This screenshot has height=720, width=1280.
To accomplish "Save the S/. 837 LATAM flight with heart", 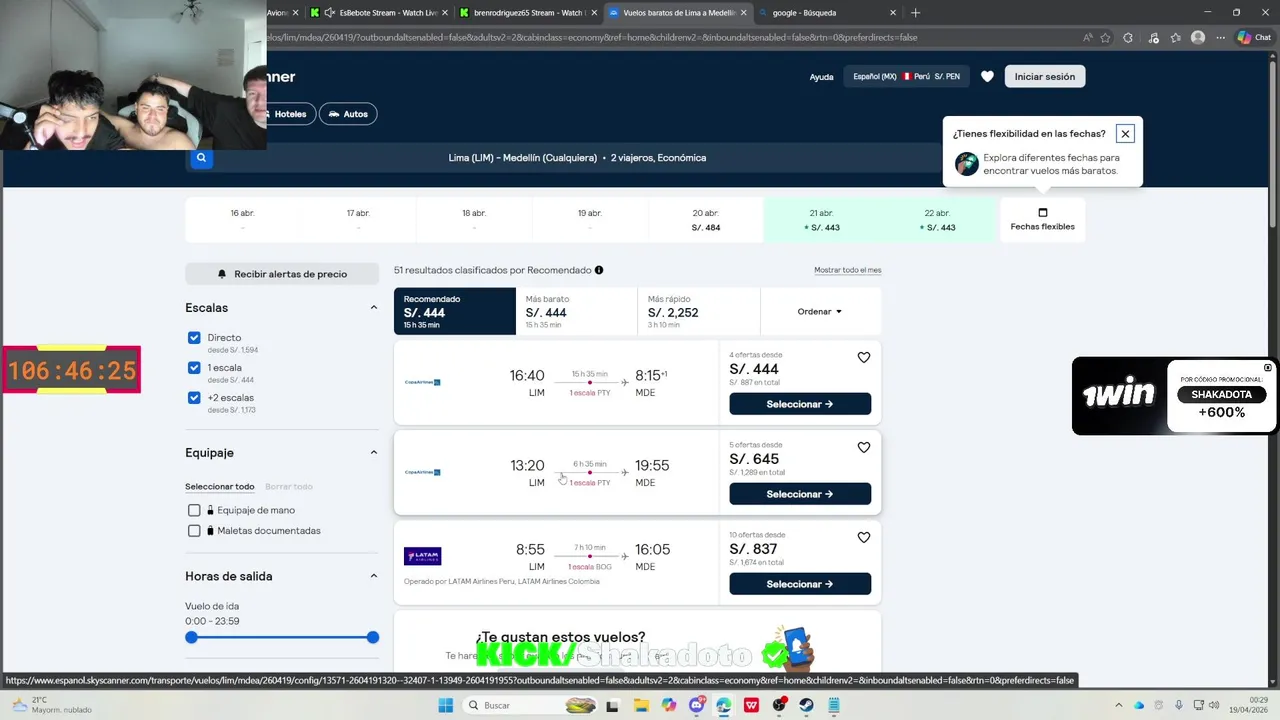I will pos(864,537).
